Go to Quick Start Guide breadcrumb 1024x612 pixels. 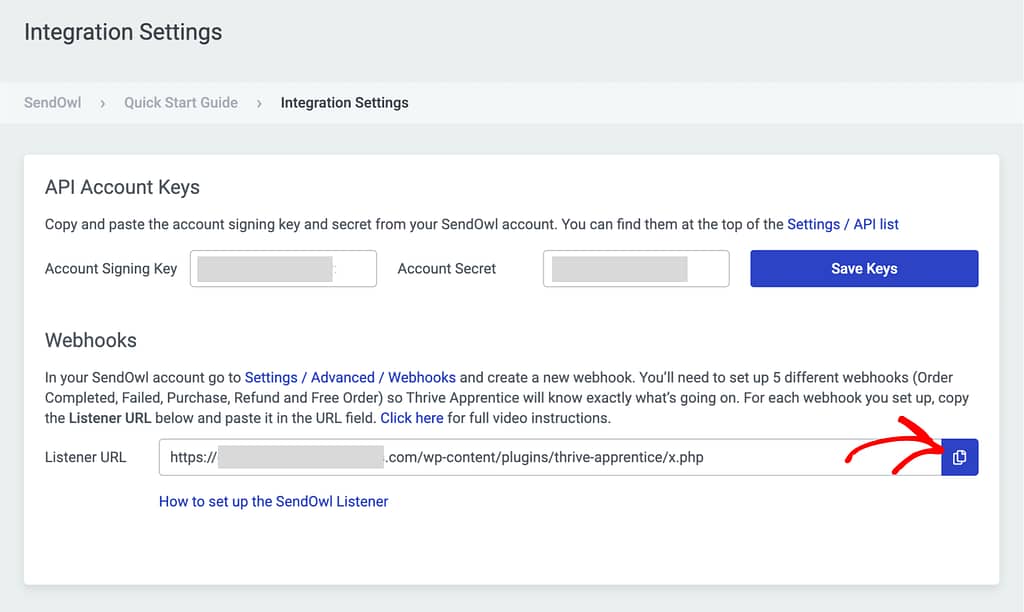click(181, 103)
